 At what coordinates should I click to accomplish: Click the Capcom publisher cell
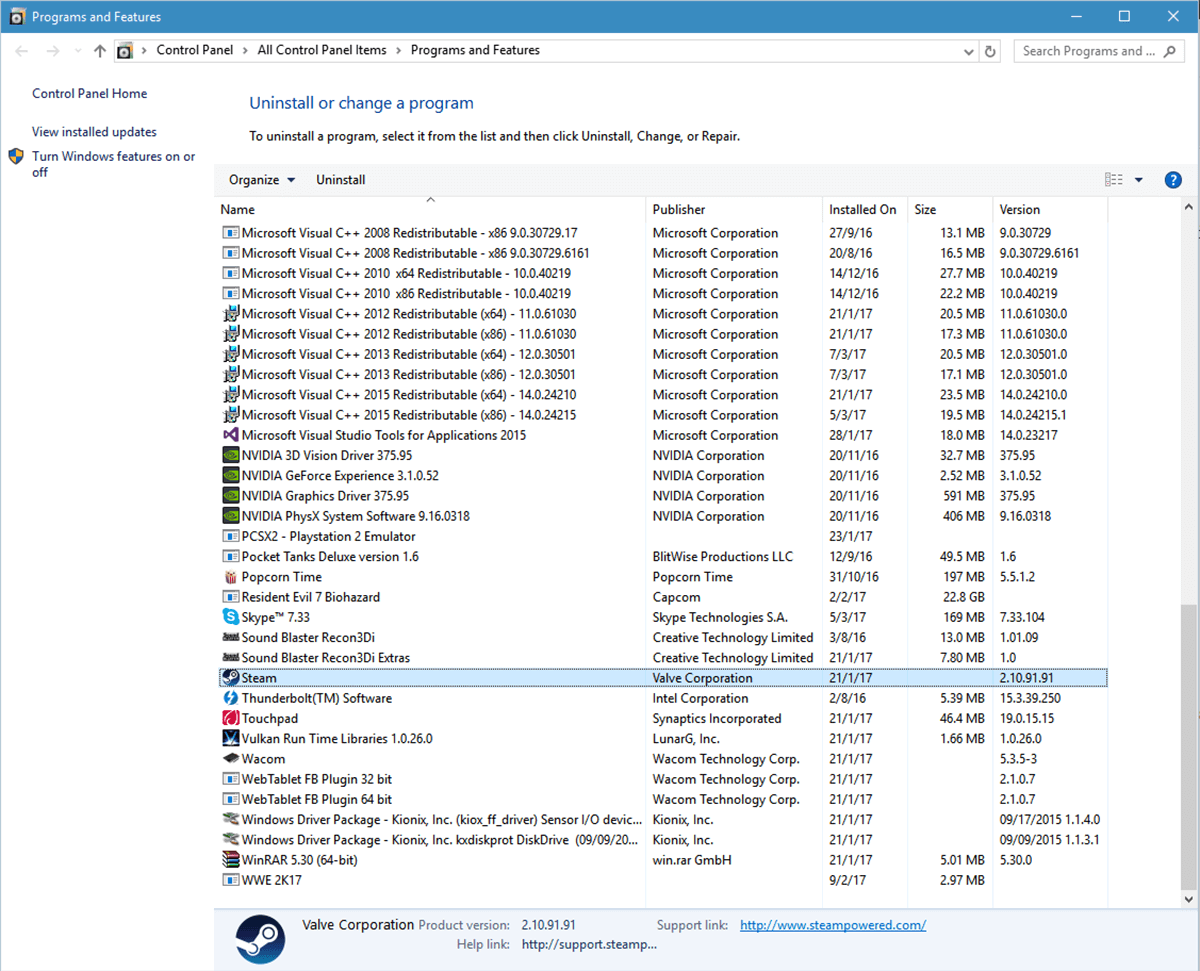[676, 597]
